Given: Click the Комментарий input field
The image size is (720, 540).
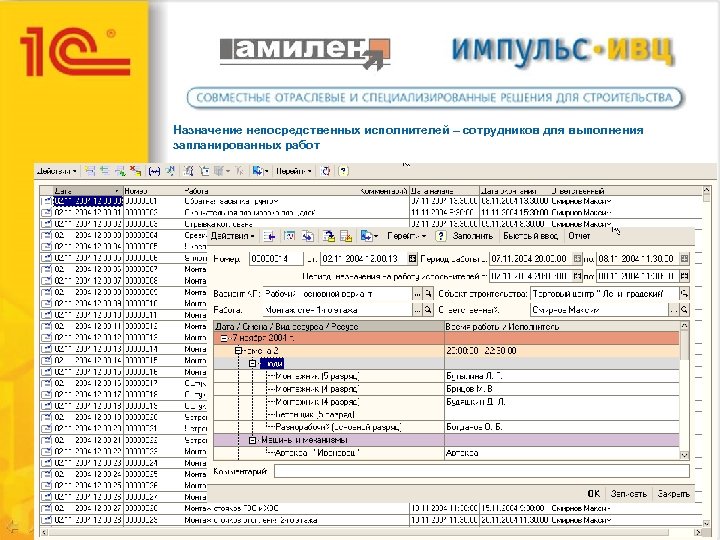Looking at the screenshot, I should coord(482,471).
